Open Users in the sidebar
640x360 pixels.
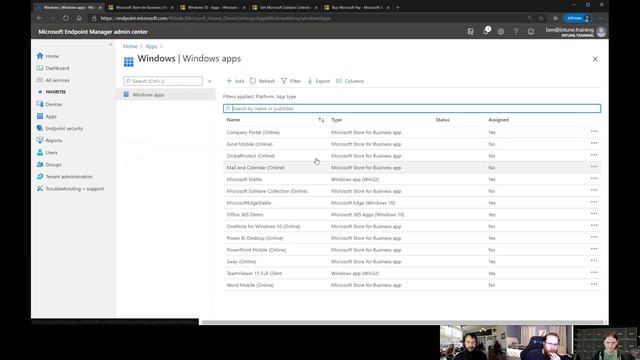(47, 152)
